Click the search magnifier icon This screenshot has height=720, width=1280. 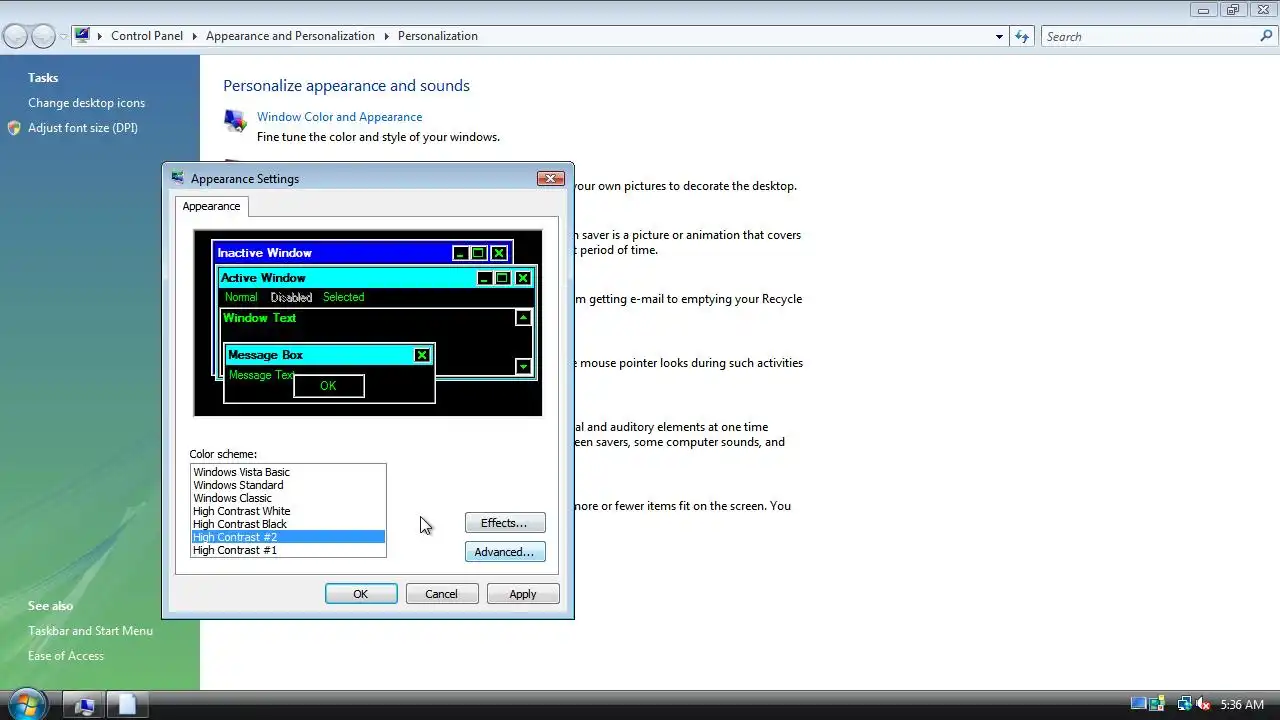(1266, 36)
